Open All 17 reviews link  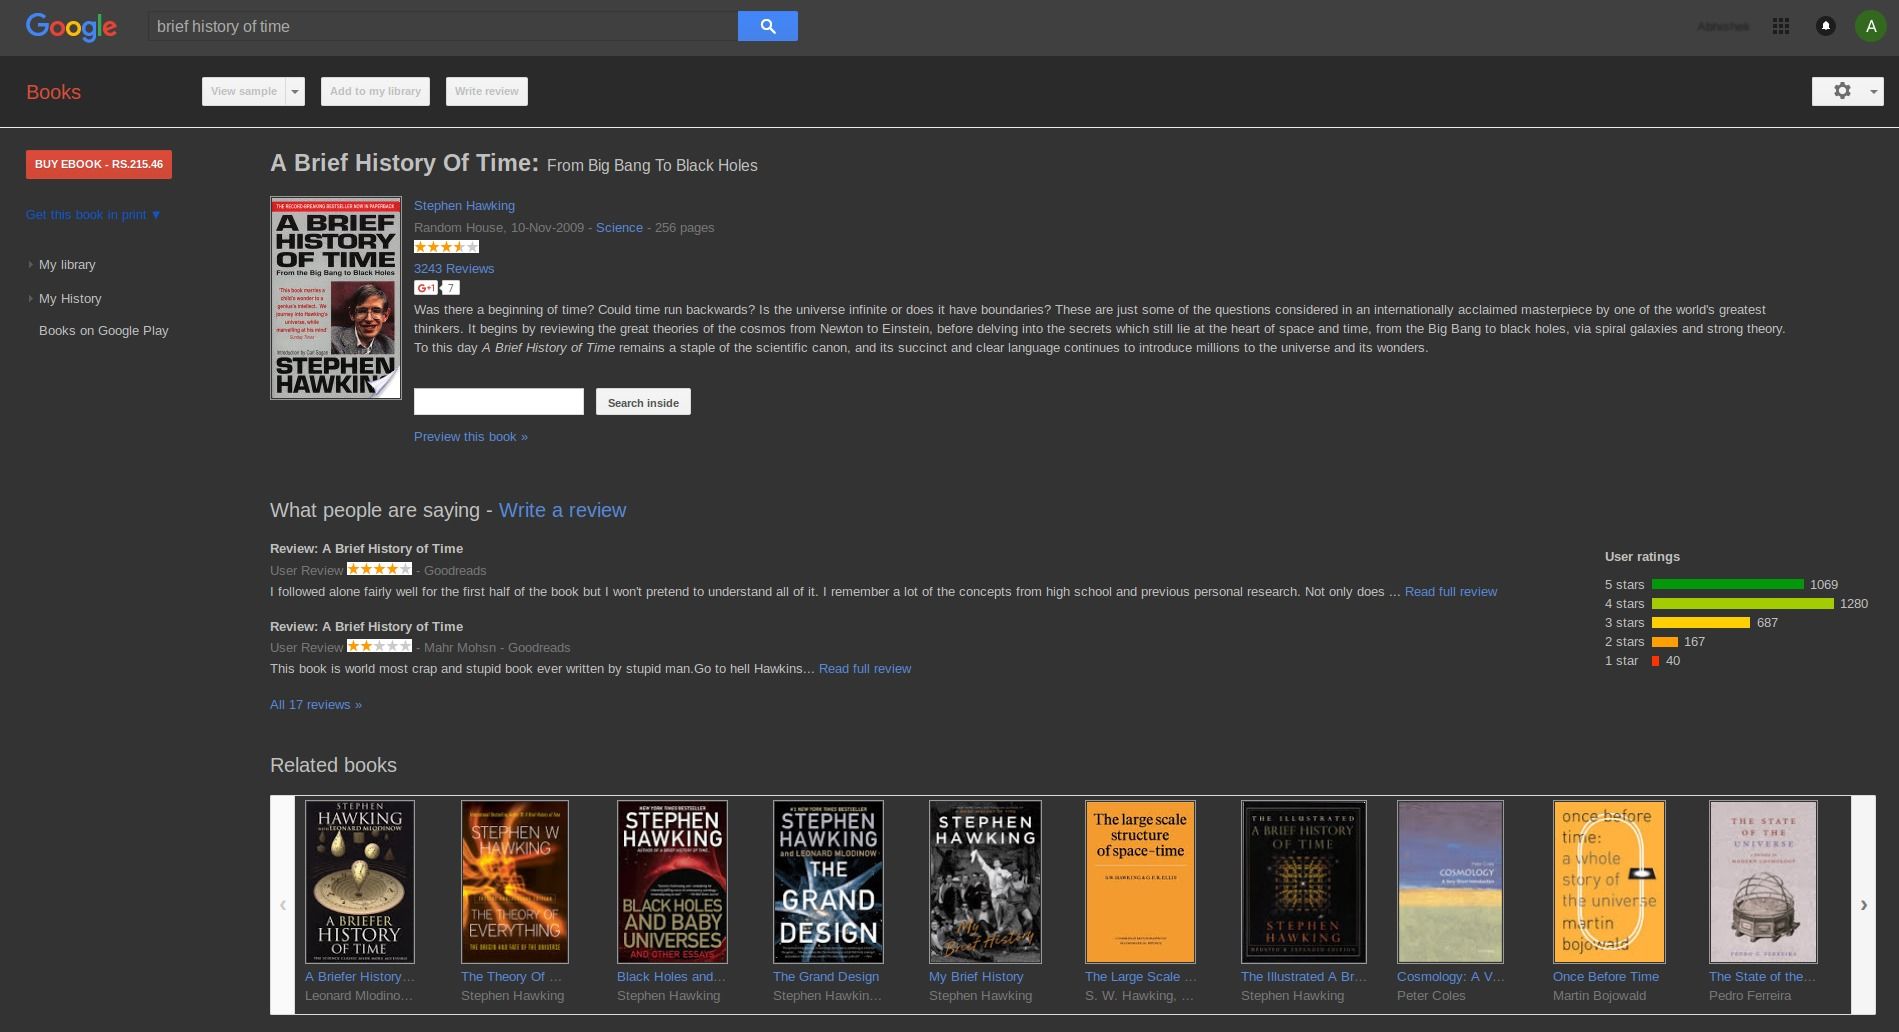click(x=316, y=704)
